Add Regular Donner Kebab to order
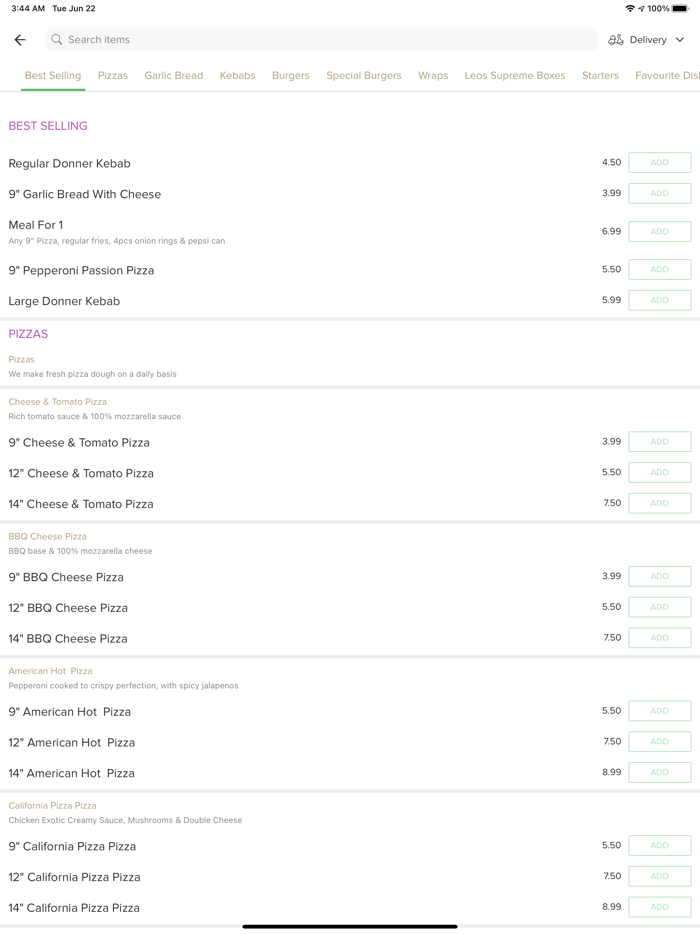 point(659,163)
